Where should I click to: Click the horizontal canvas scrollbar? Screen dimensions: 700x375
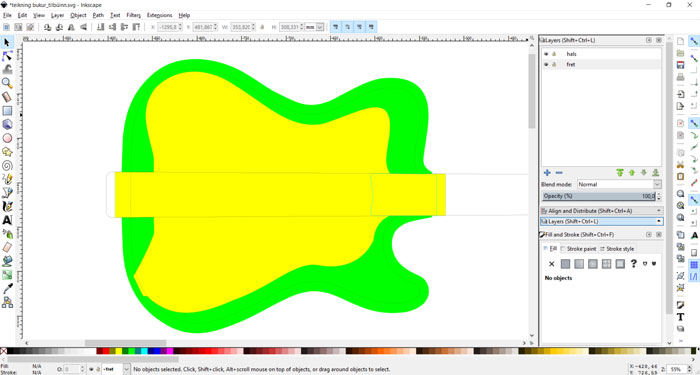[x=125, y=343]
